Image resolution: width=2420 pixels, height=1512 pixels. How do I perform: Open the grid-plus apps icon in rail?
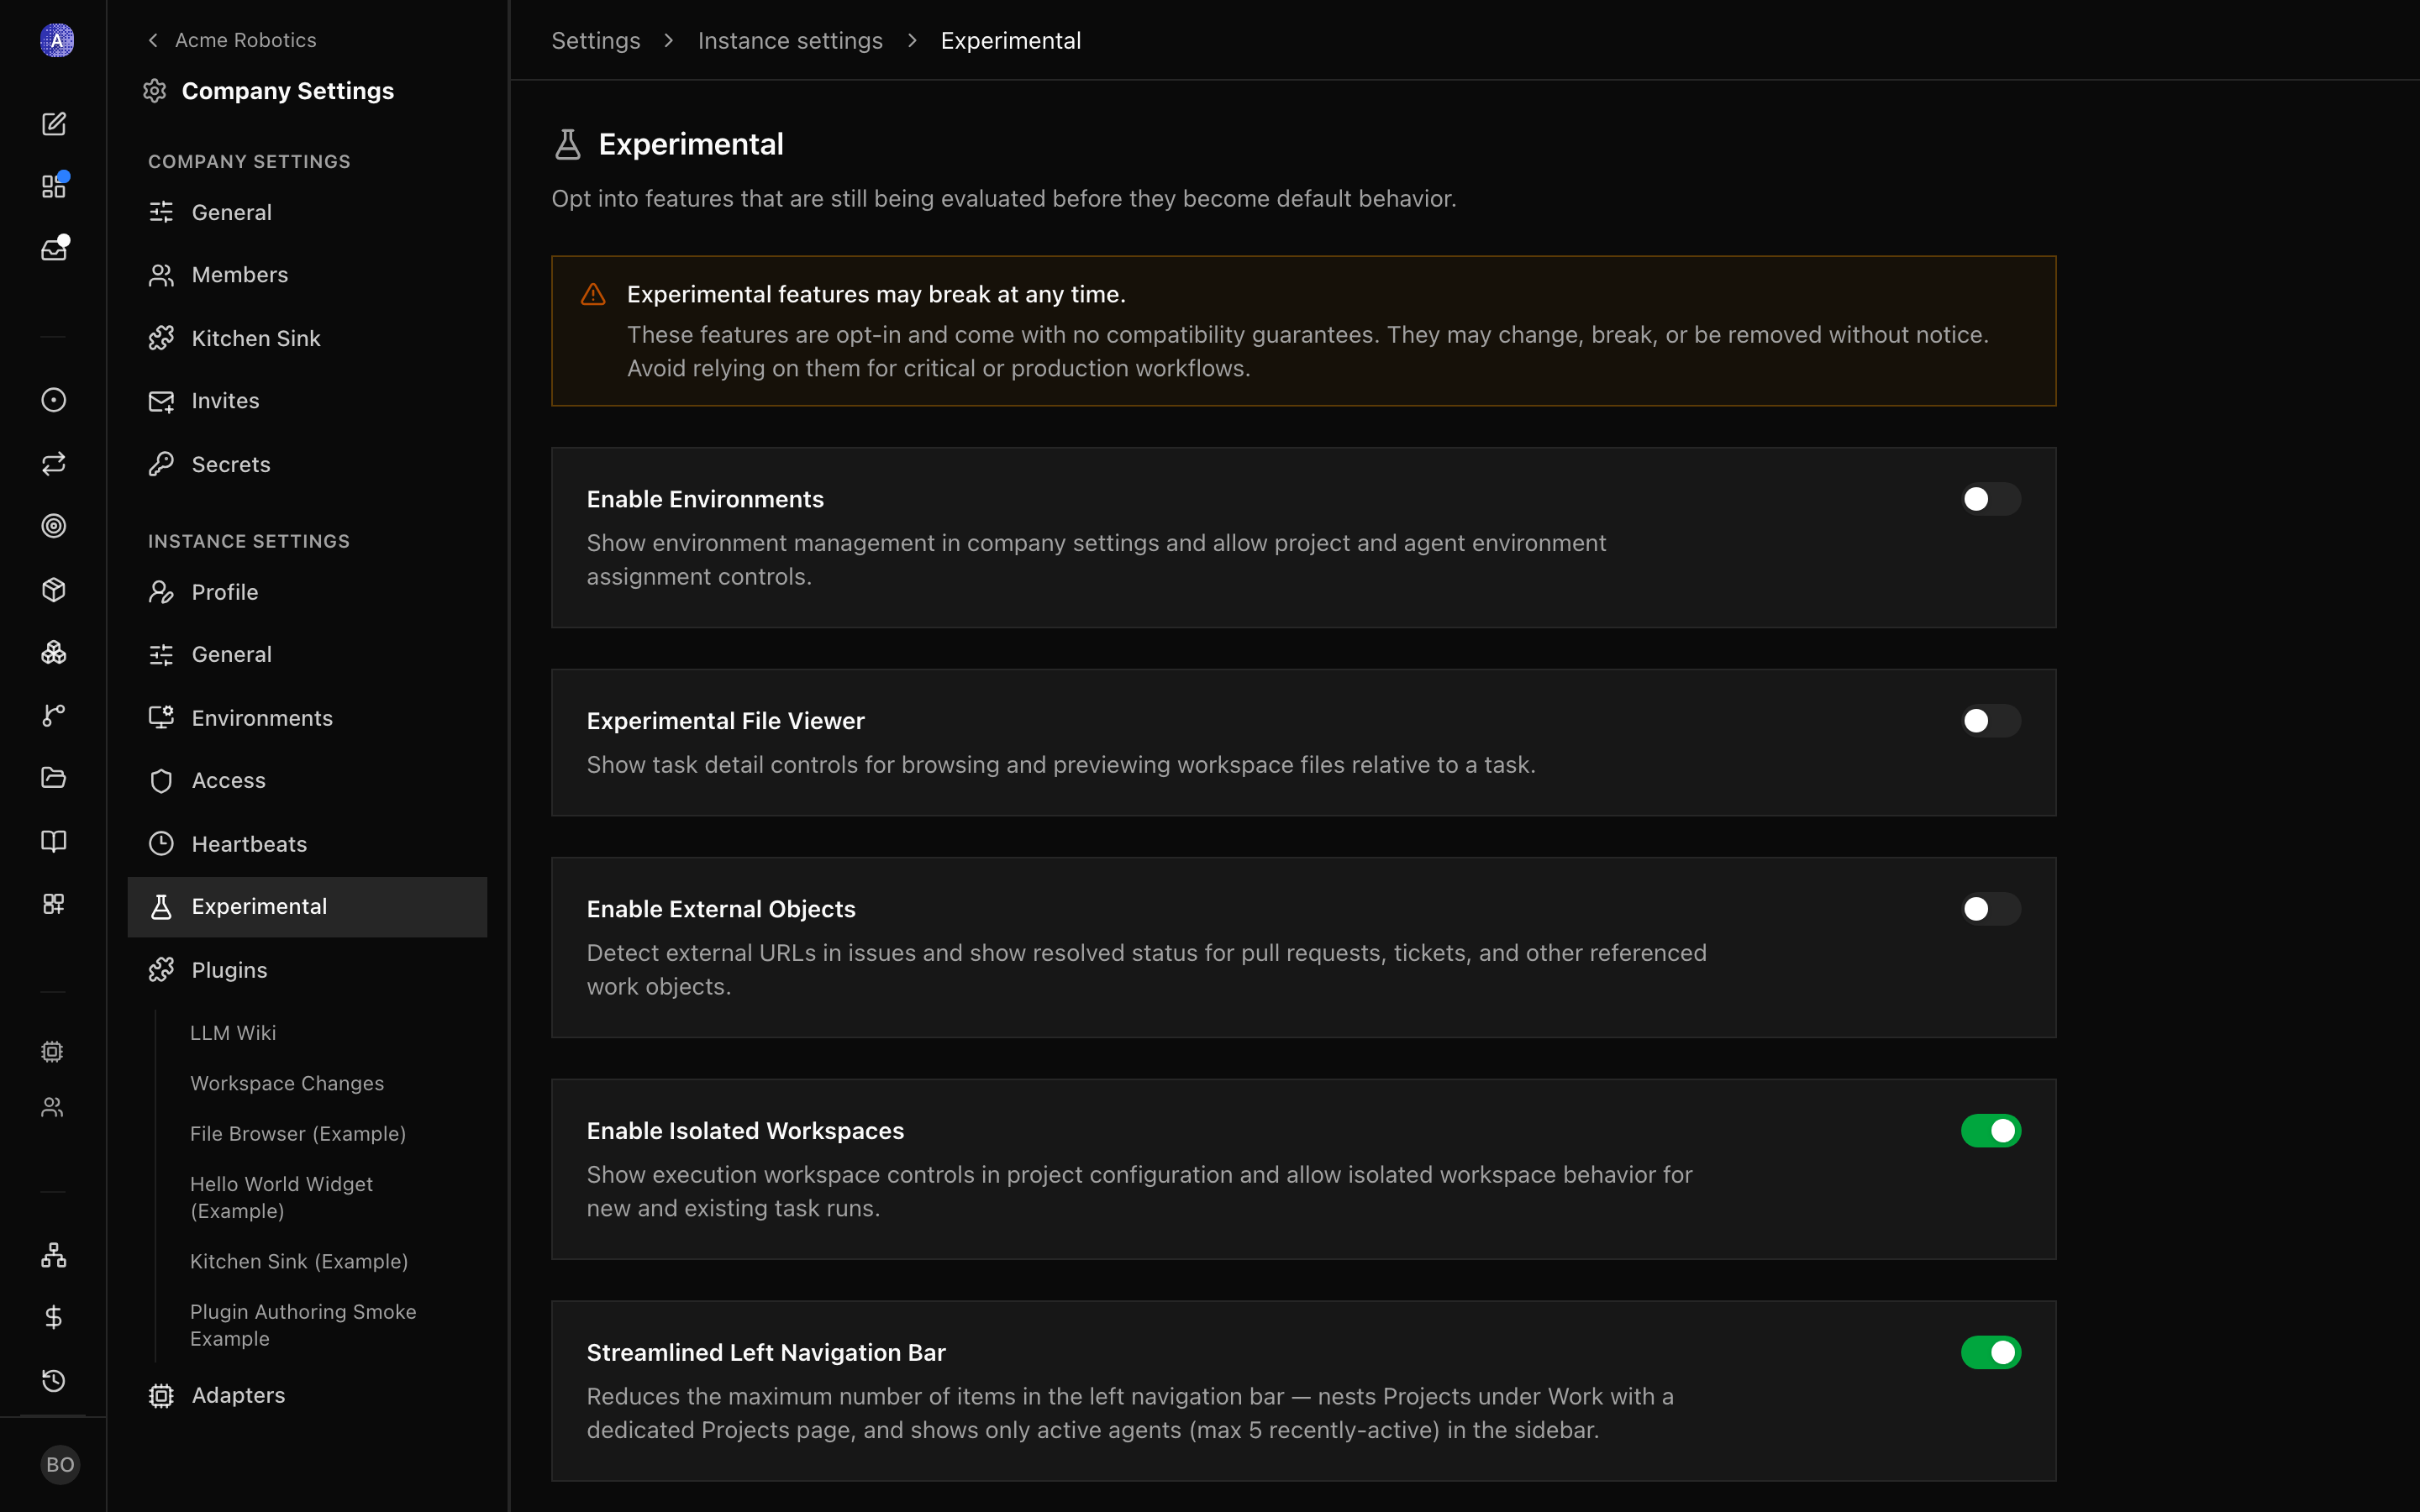click(x=54, y=904)
